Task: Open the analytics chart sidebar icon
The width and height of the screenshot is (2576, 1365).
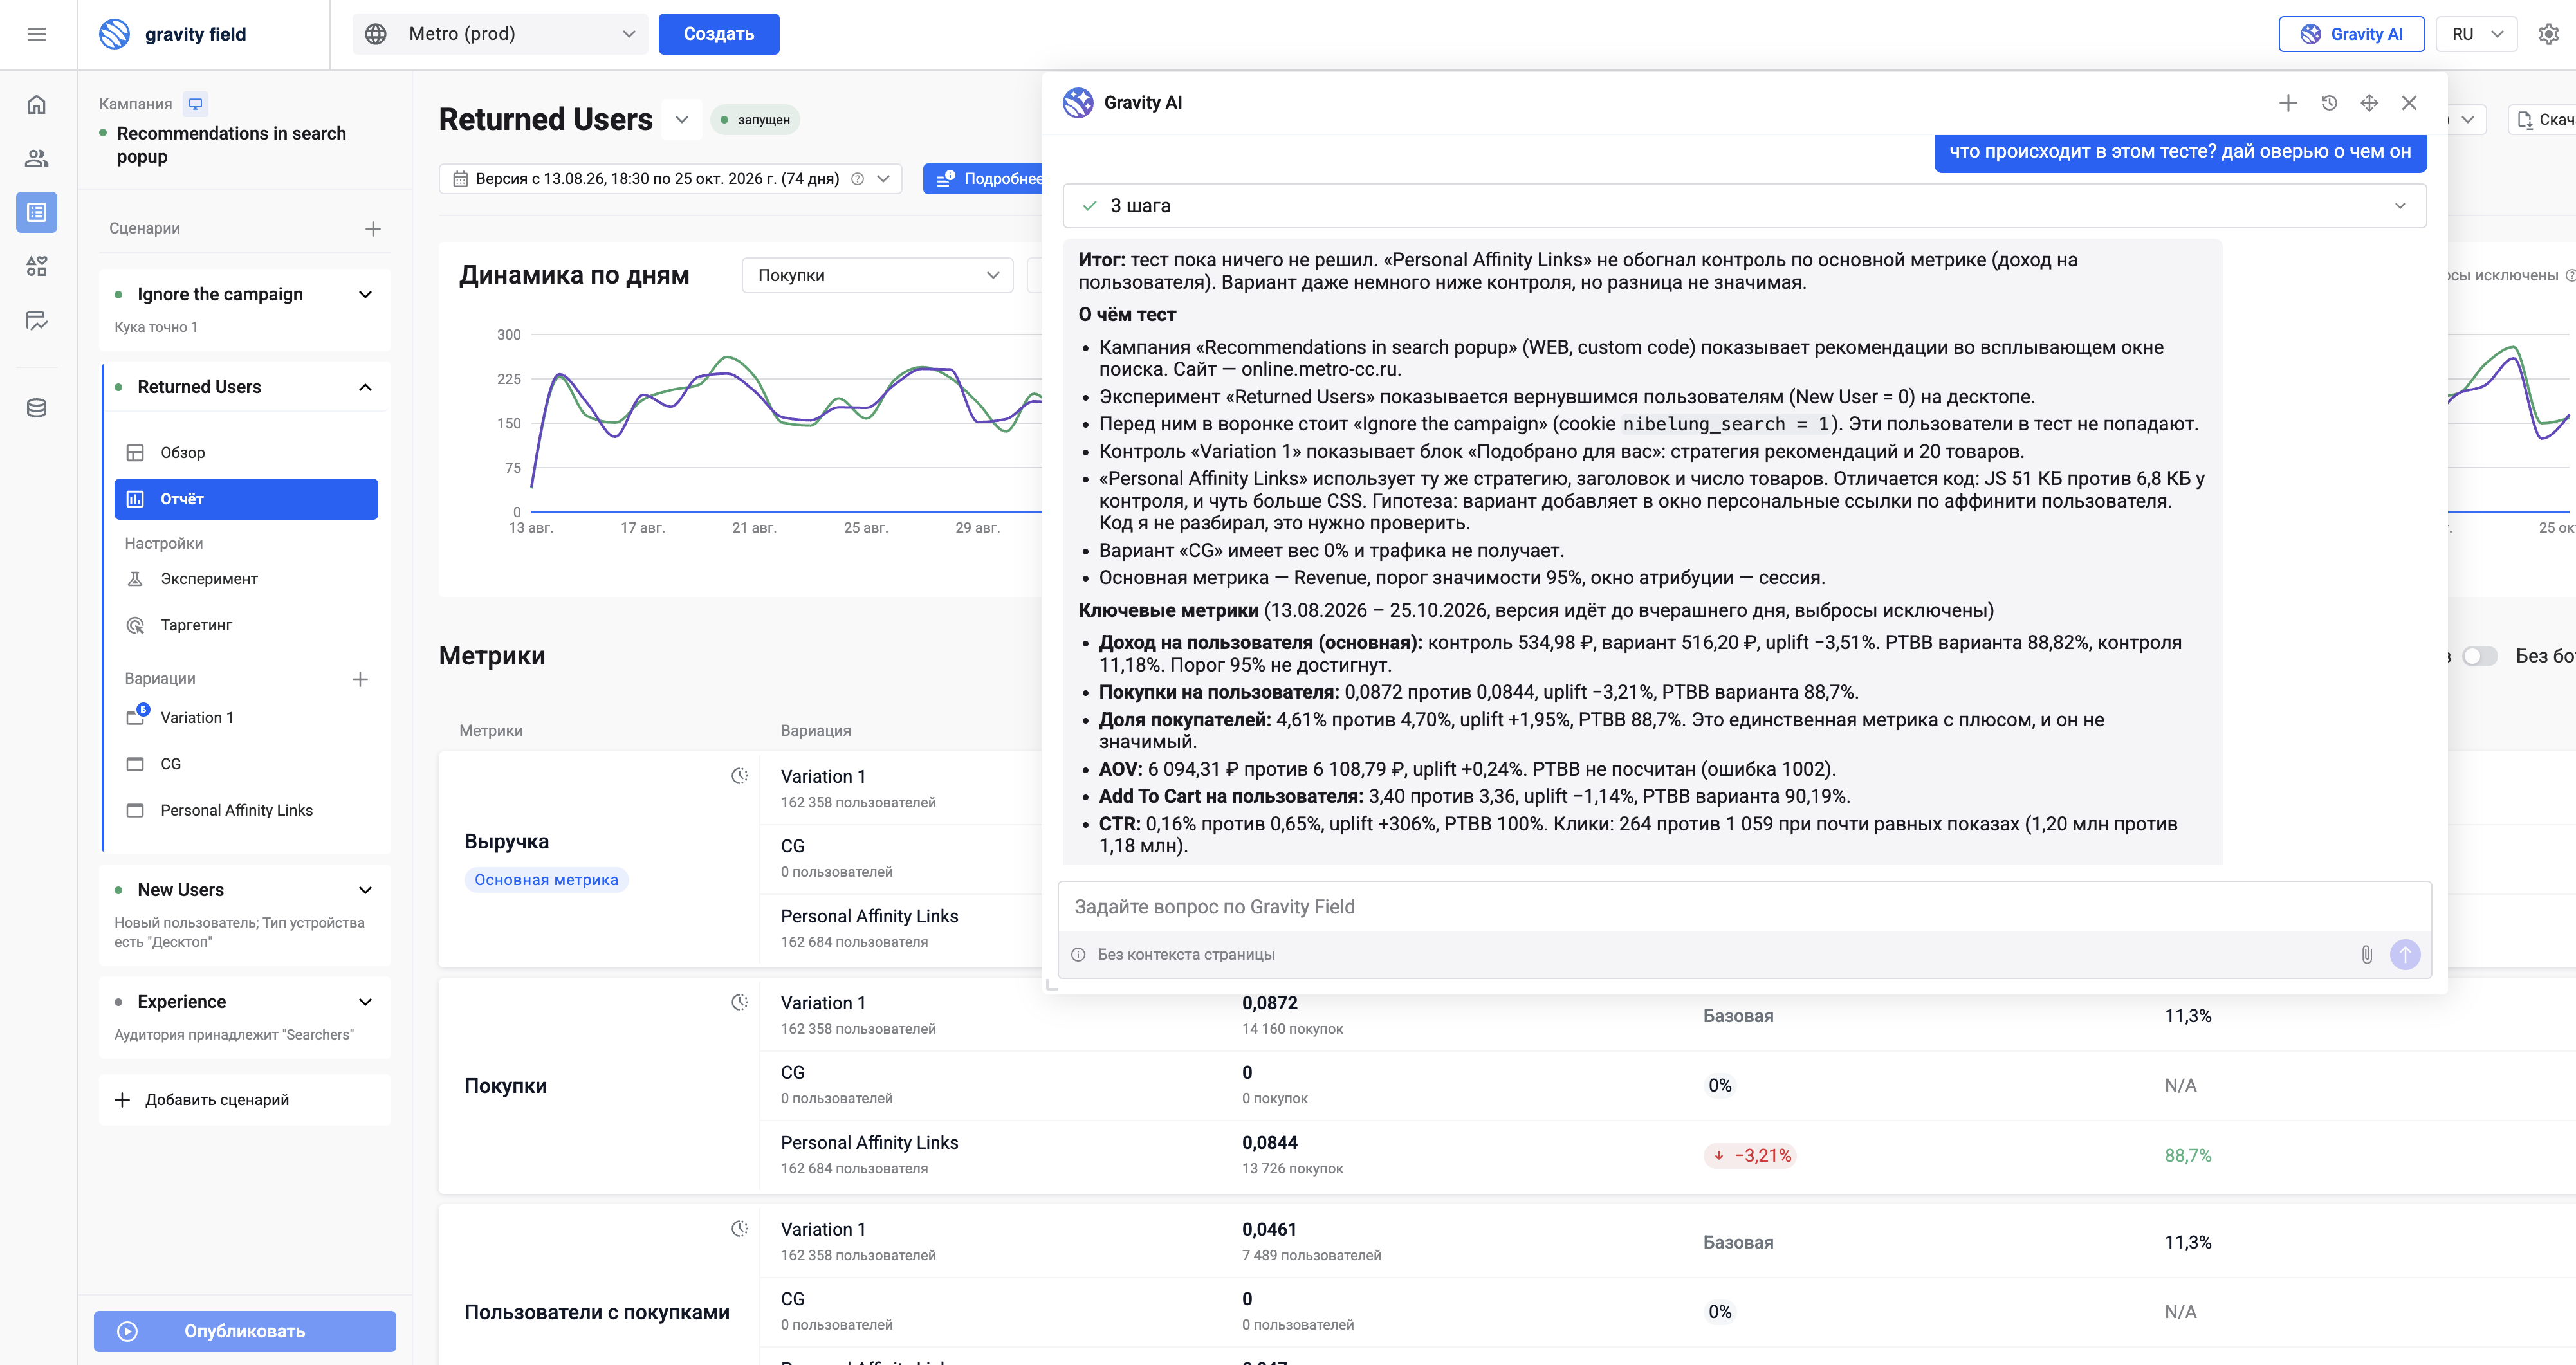Action: coord(37,320)
